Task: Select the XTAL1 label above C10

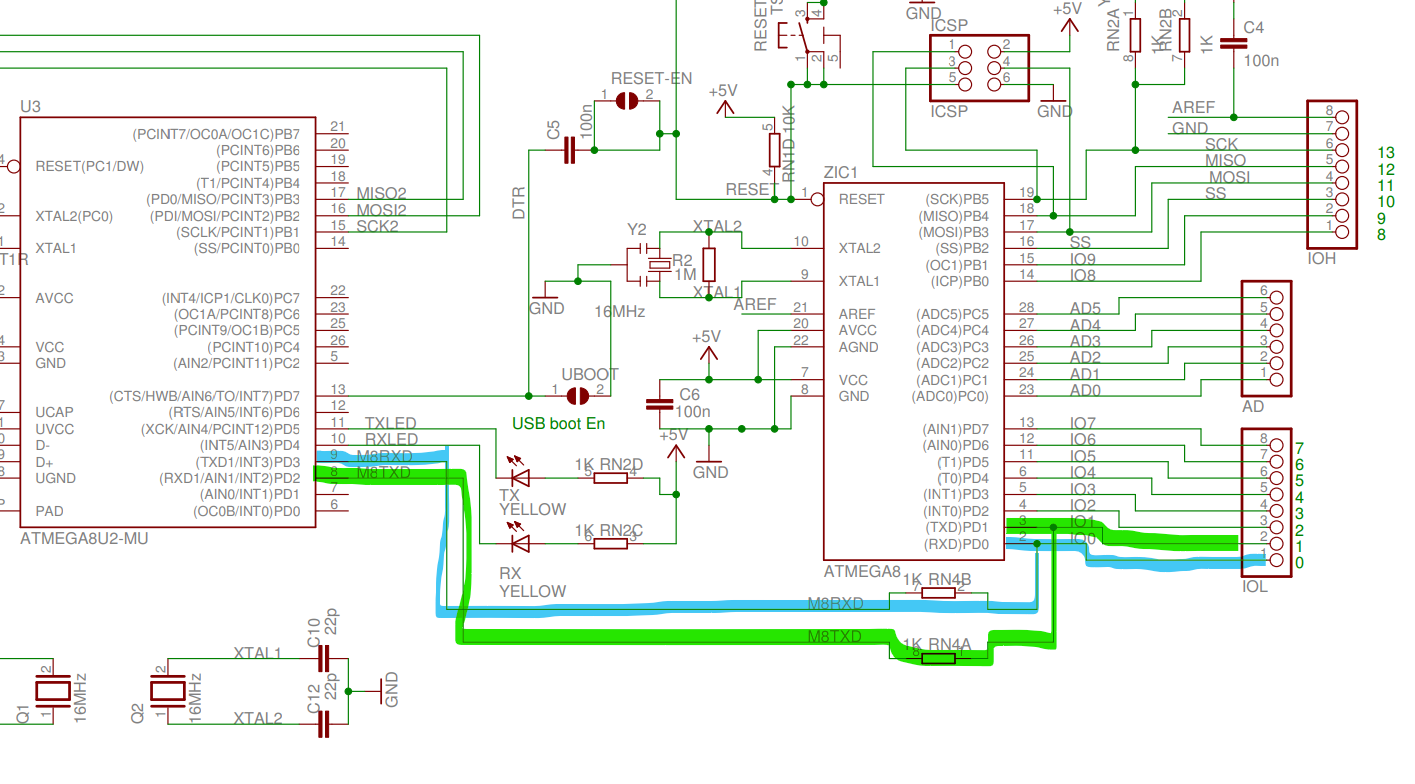Action: pos(258,653)
